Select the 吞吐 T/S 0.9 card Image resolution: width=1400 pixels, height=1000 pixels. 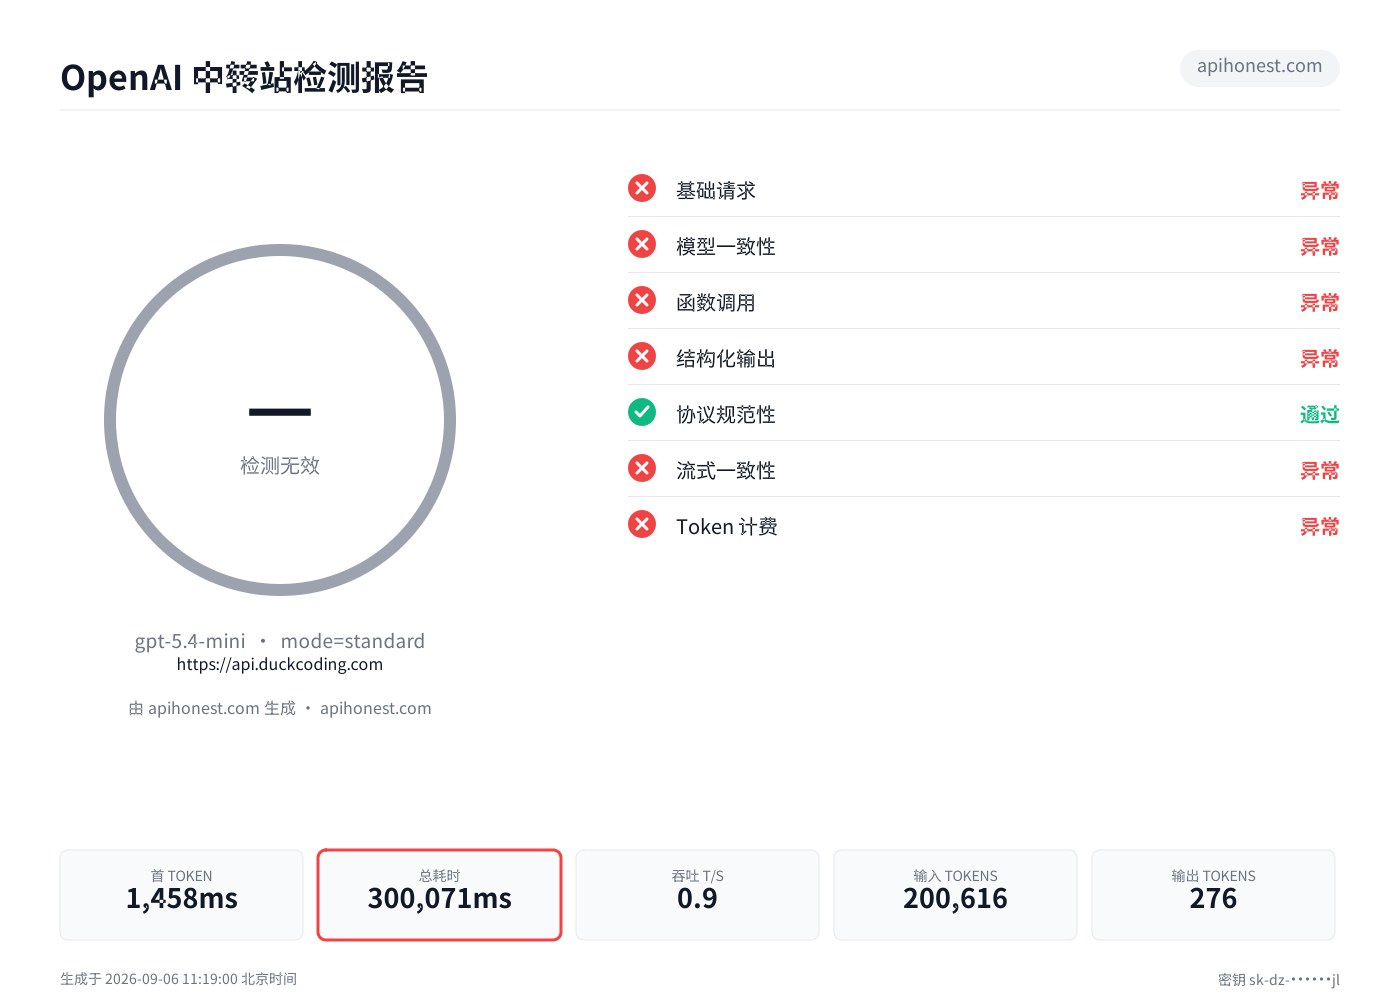pyautogui.click(x=697, y=895)
